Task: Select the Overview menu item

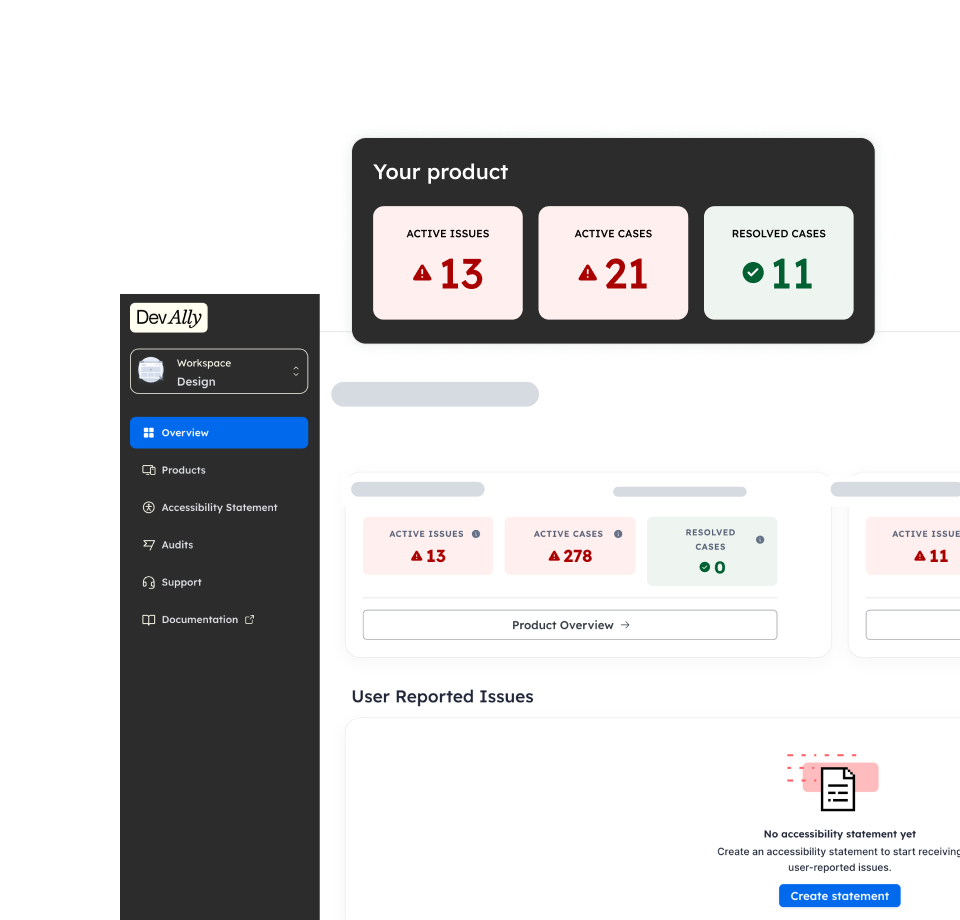Action: [219, 433]
